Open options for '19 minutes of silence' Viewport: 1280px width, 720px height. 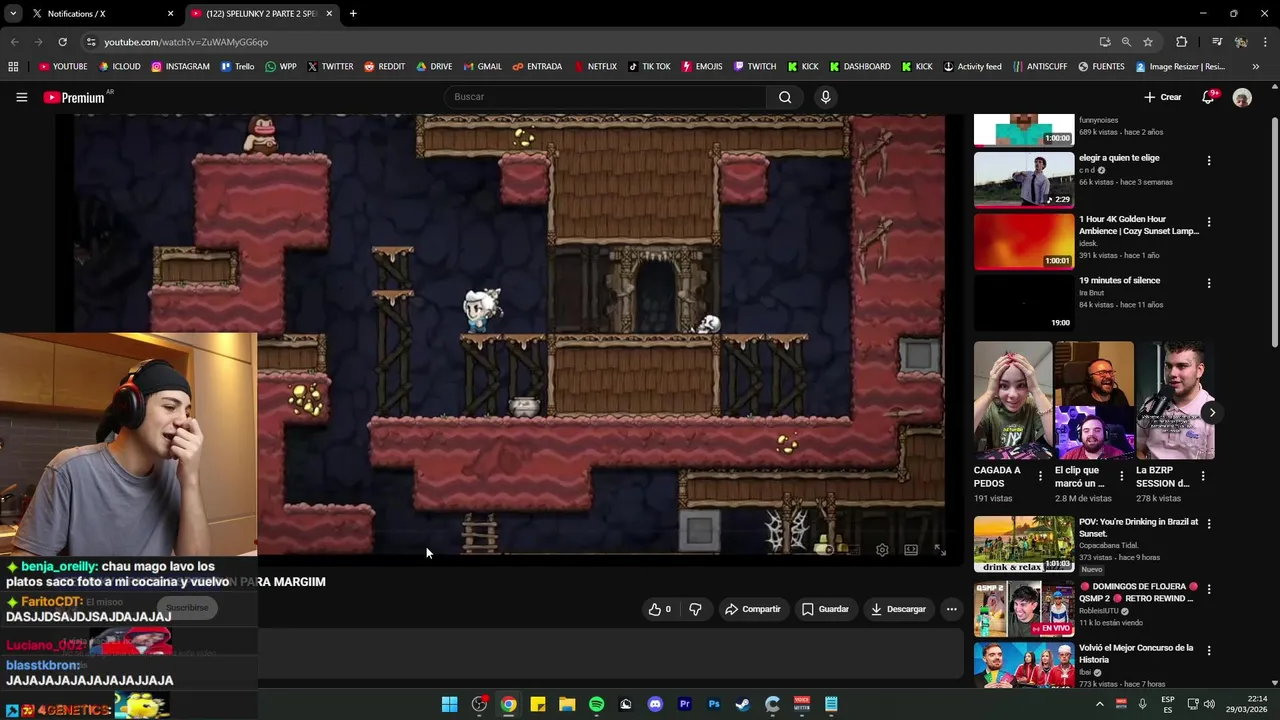pyautogui.click(x=1209, y=283)
